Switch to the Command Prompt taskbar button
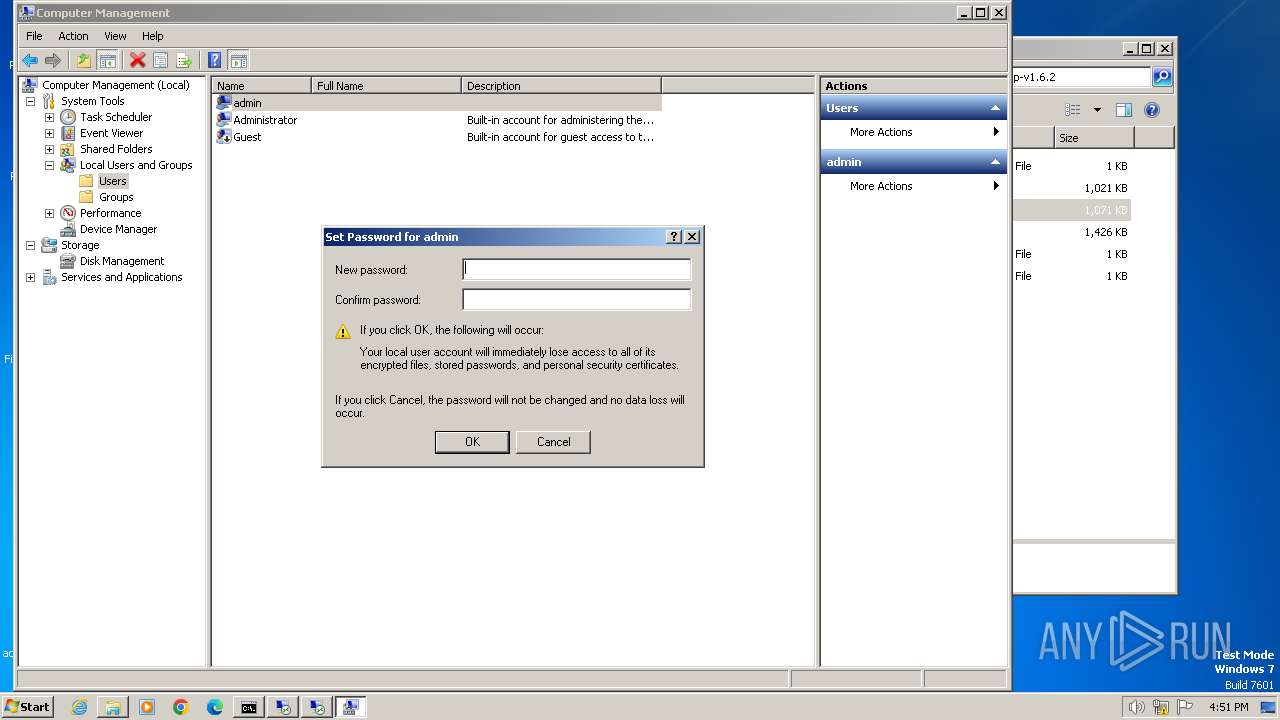The image size is (1280, 720). pos(249,707)
